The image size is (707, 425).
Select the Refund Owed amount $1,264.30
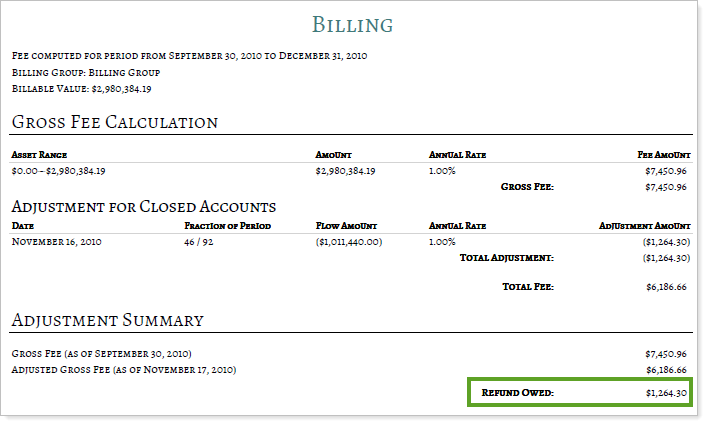tap(666, 392)
